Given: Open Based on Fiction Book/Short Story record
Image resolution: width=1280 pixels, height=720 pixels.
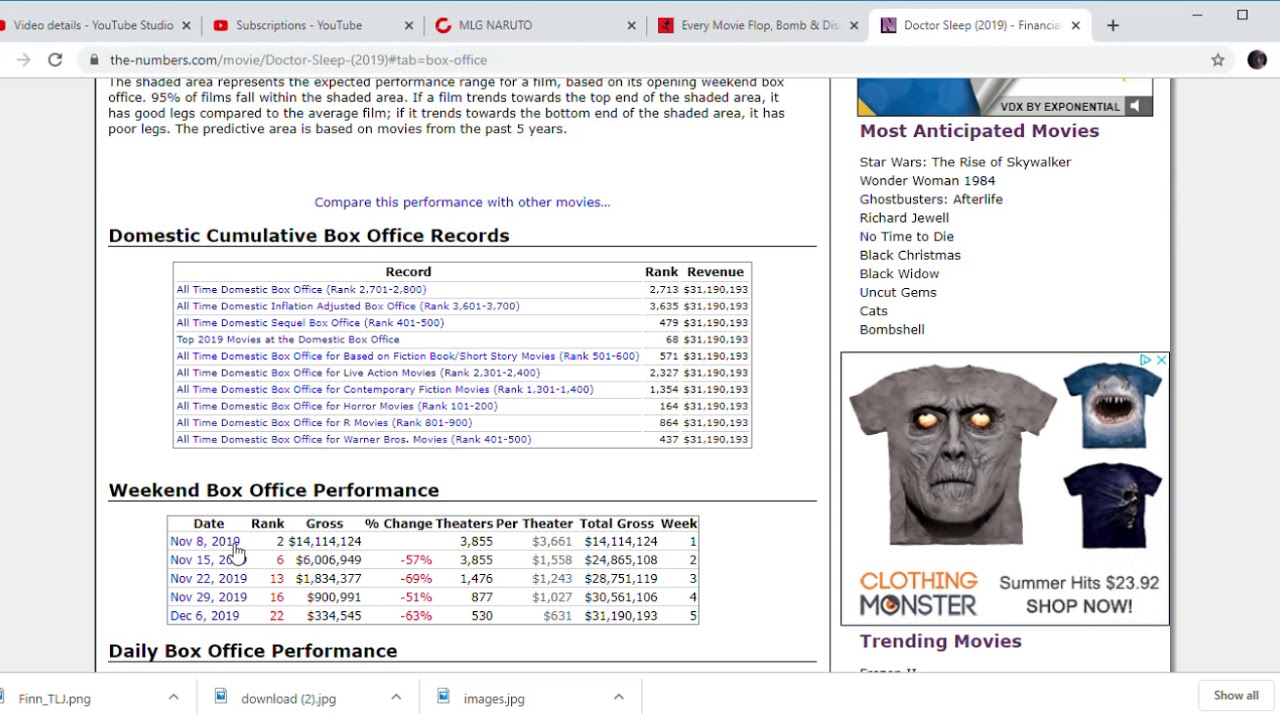Looking at the screenshot, I should coord(407,356).
